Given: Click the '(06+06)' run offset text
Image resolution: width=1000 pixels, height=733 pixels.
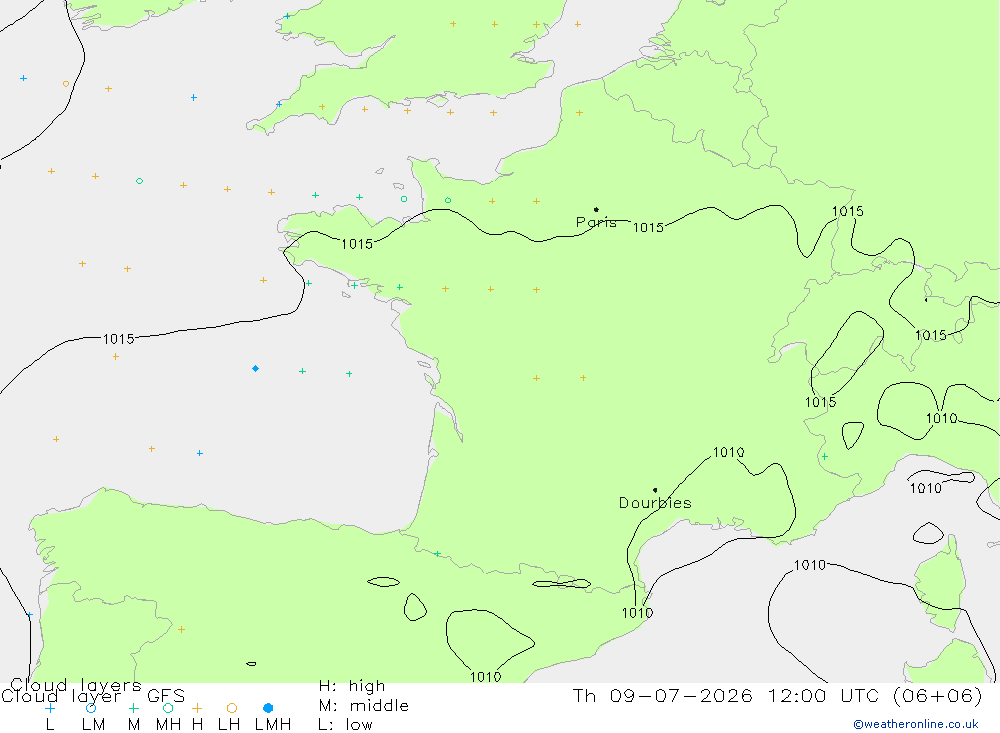Looking at the screenshot, I should [x=938, y=695].
